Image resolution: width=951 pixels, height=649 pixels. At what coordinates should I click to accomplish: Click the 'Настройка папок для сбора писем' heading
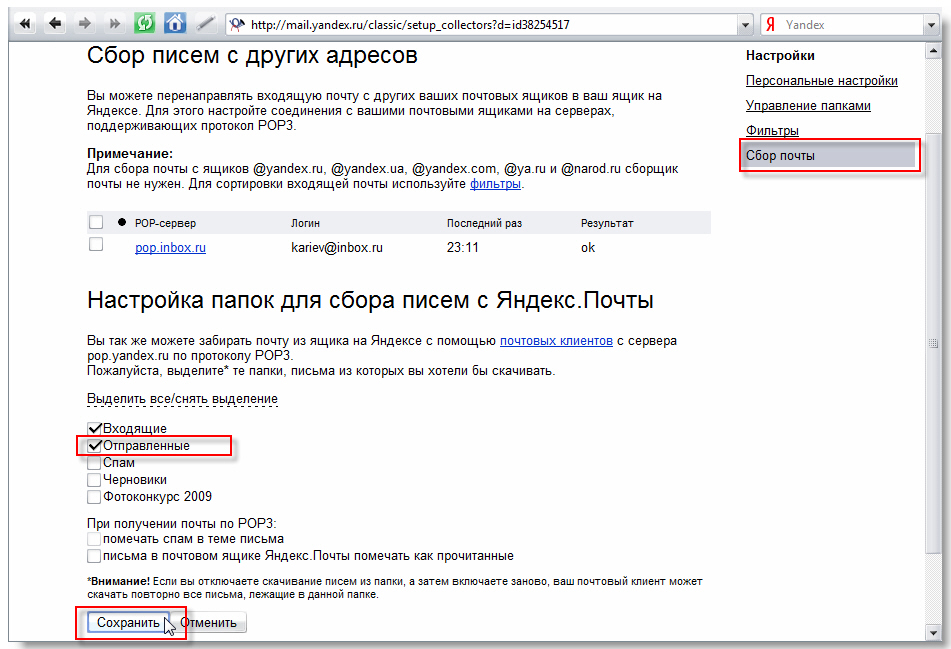(371, 300)
